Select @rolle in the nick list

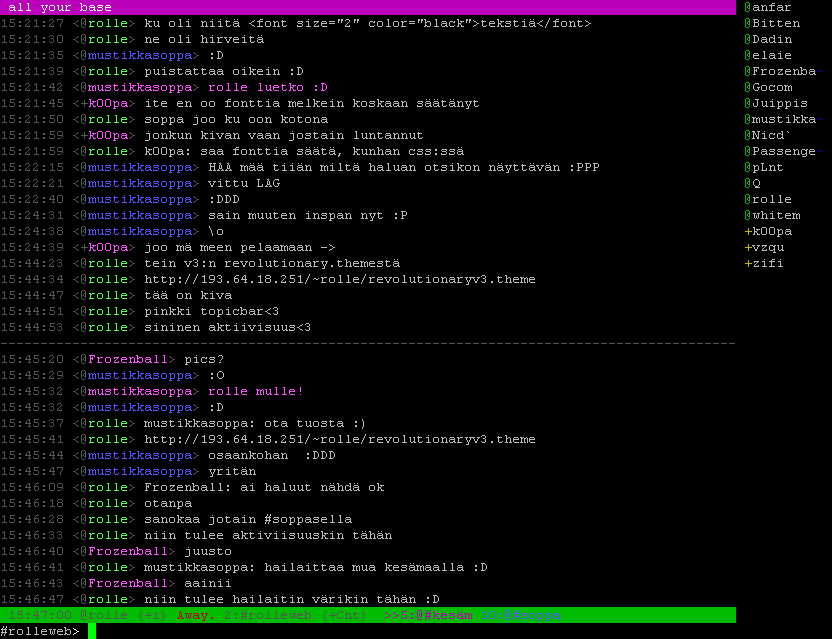tap(768, 199)
